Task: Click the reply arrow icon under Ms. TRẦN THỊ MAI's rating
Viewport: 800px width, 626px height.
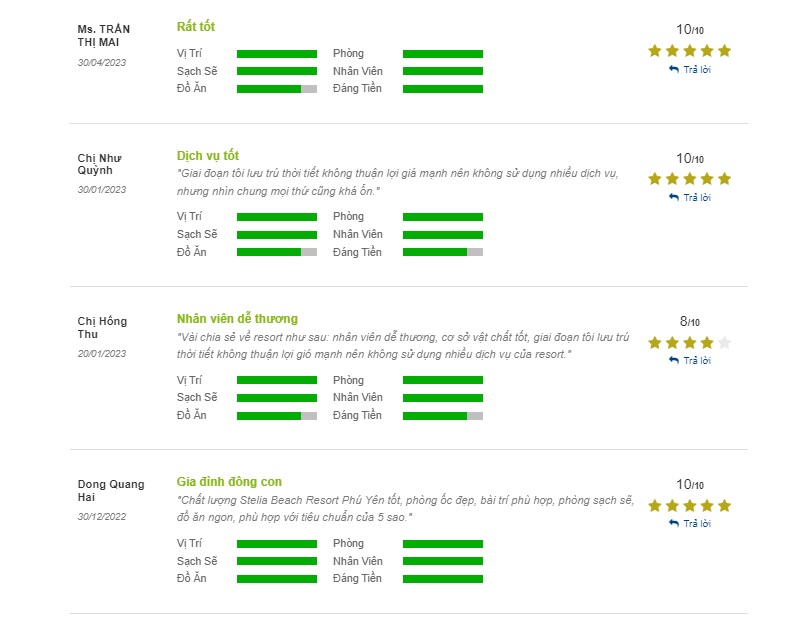Action: click(673, 69)
